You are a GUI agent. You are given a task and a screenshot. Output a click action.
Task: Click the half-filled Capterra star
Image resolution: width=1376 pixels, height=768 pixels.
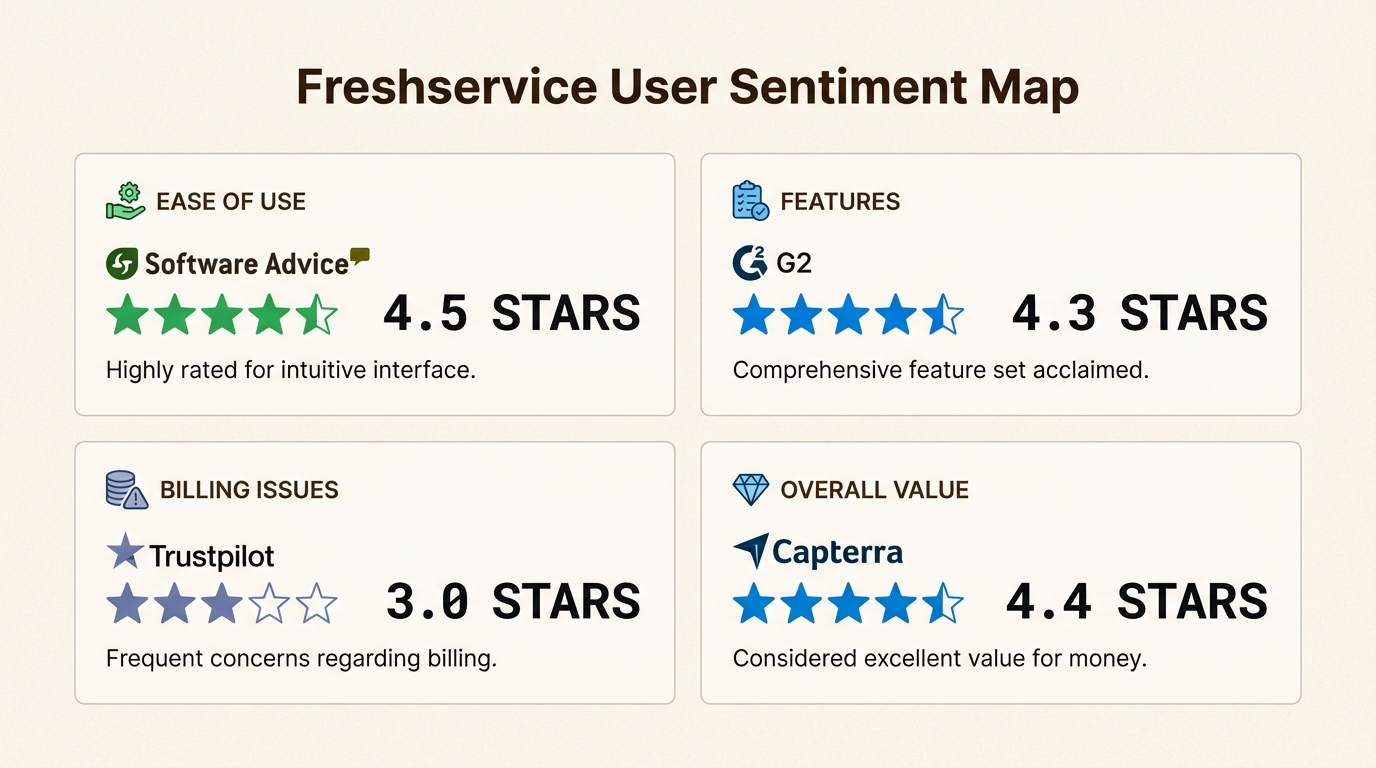click(x=943, y=604)
